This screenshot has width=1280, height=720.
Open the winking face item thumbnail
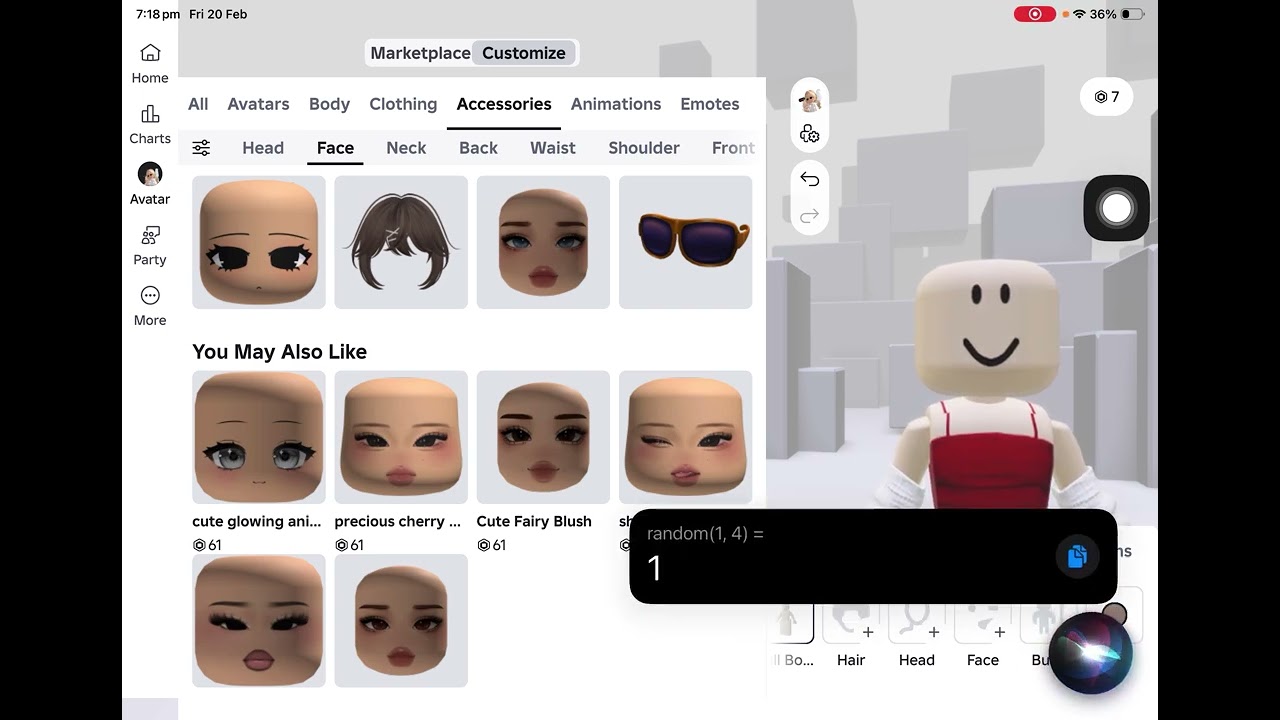tap(685, 437)
